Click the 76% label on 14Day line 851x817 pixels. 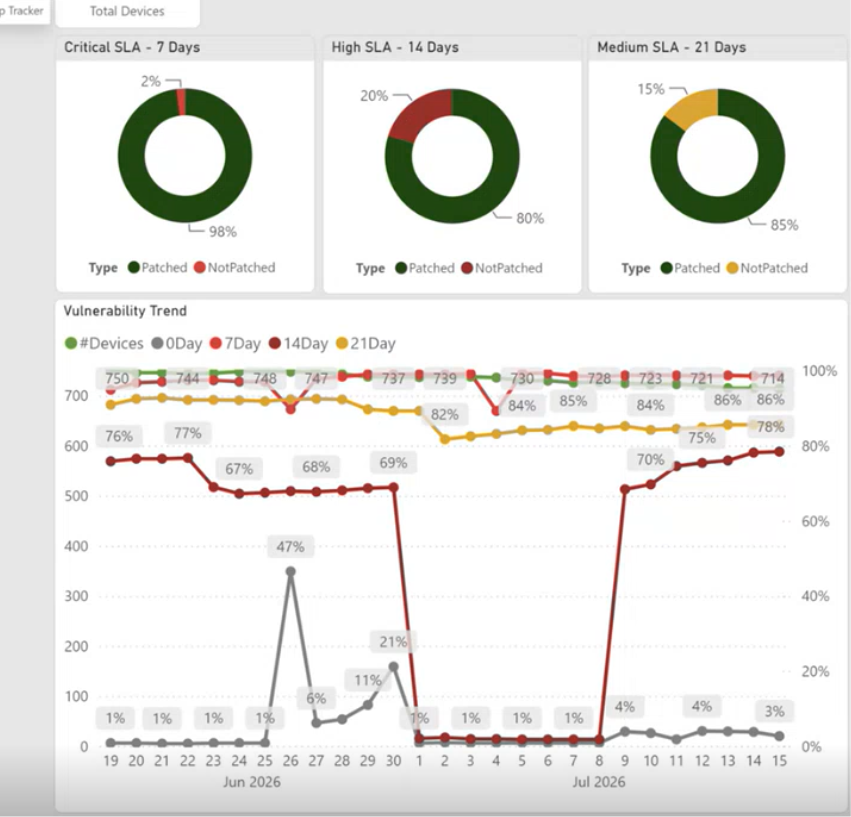click(119, 436)
